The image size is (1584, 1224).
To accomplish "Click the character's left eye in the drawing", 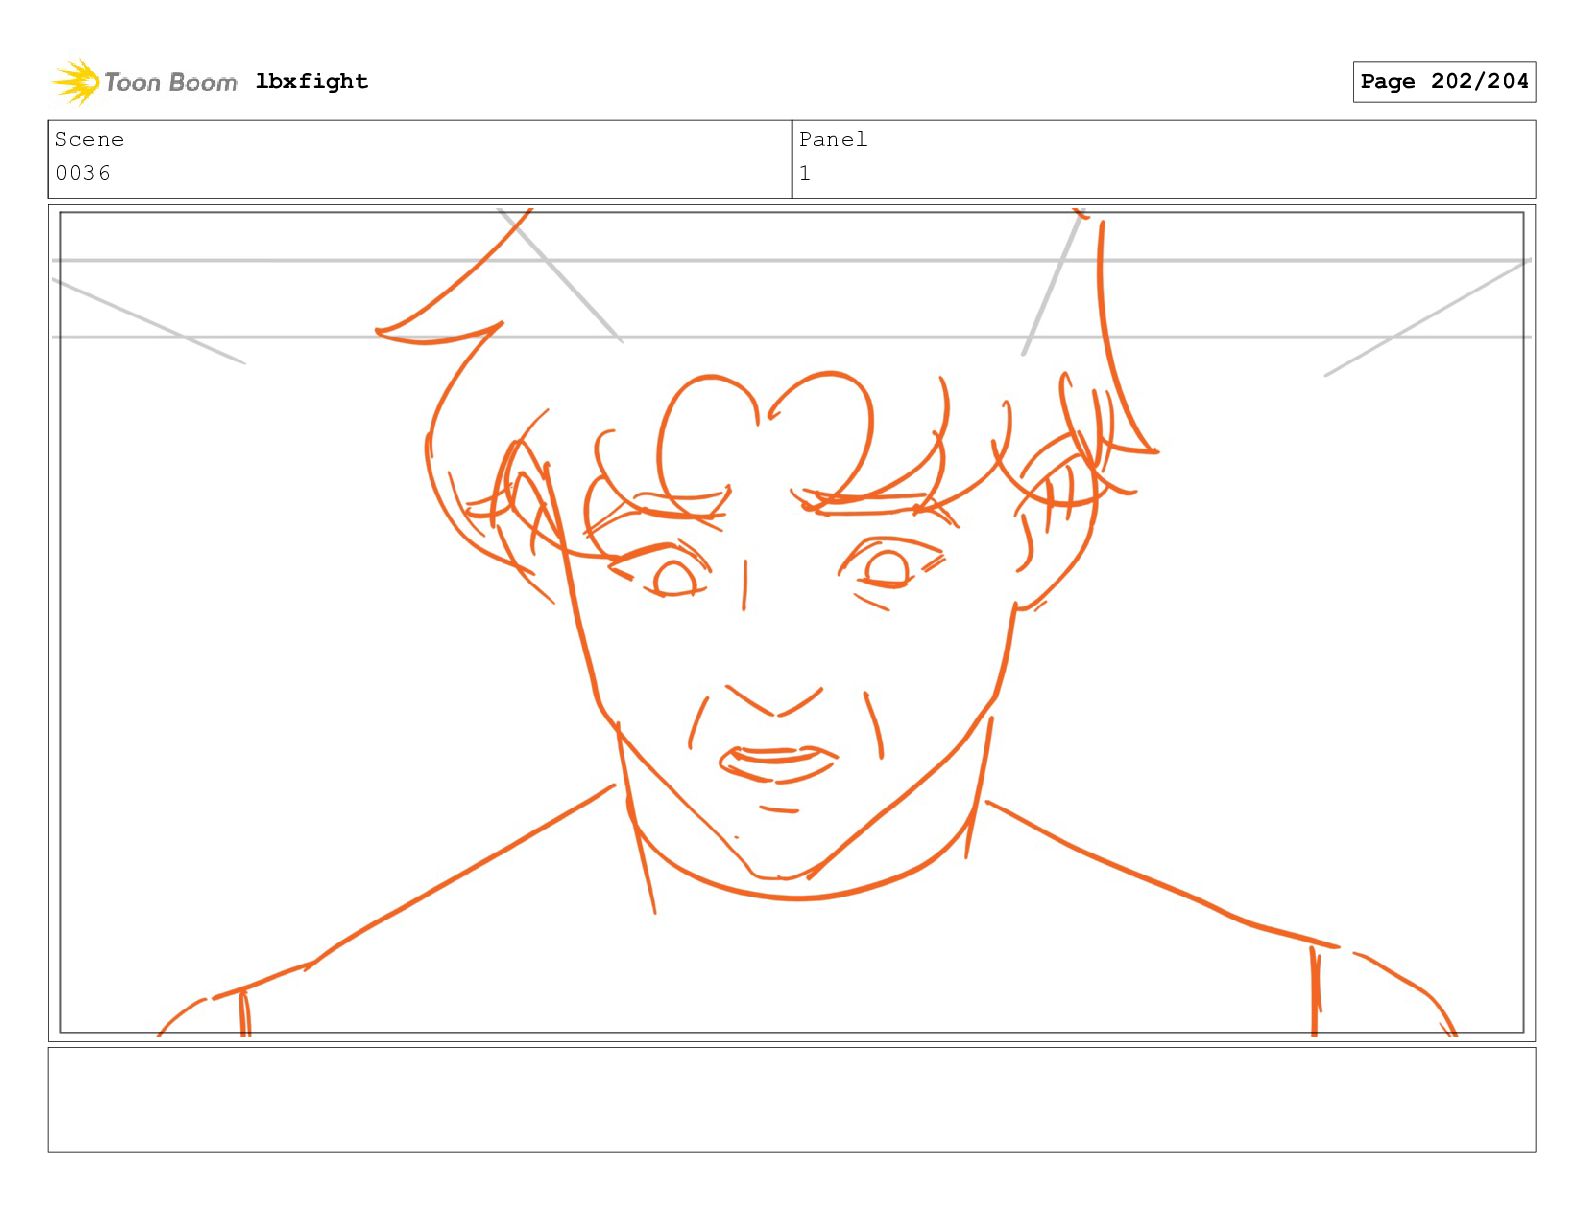I will (673, 577).
